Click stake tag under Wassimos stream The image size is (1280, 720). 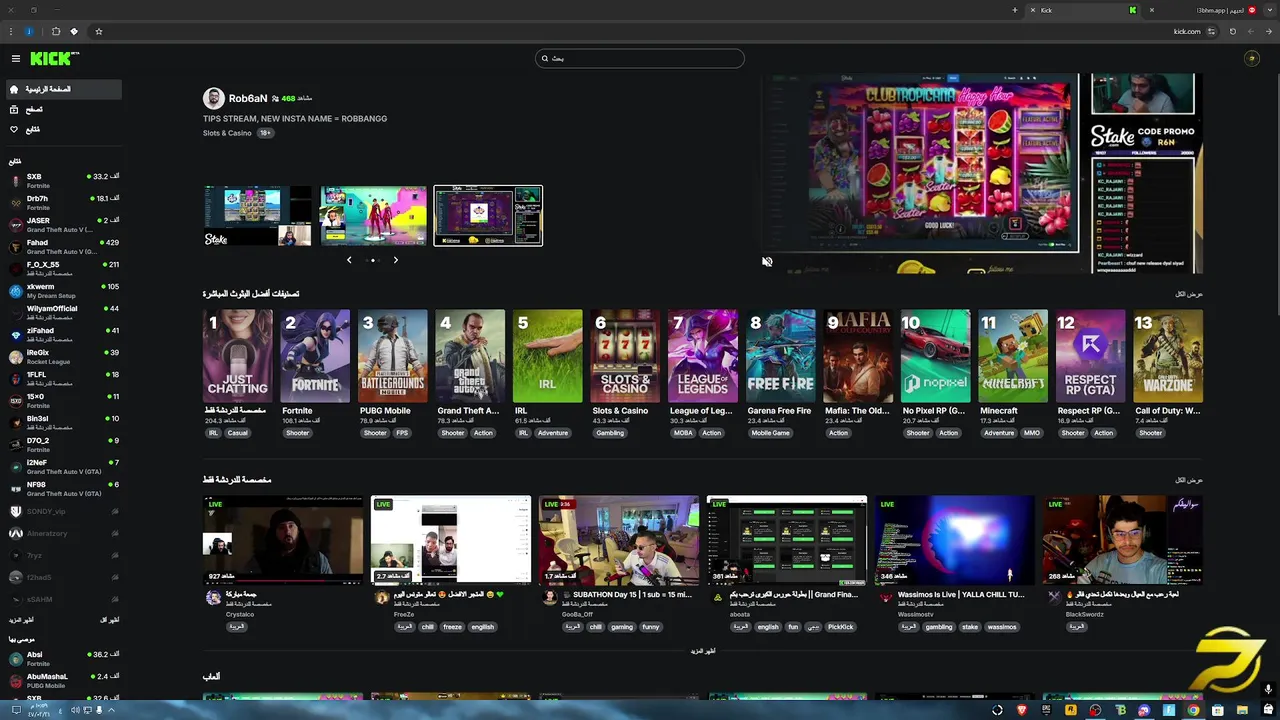970,627
